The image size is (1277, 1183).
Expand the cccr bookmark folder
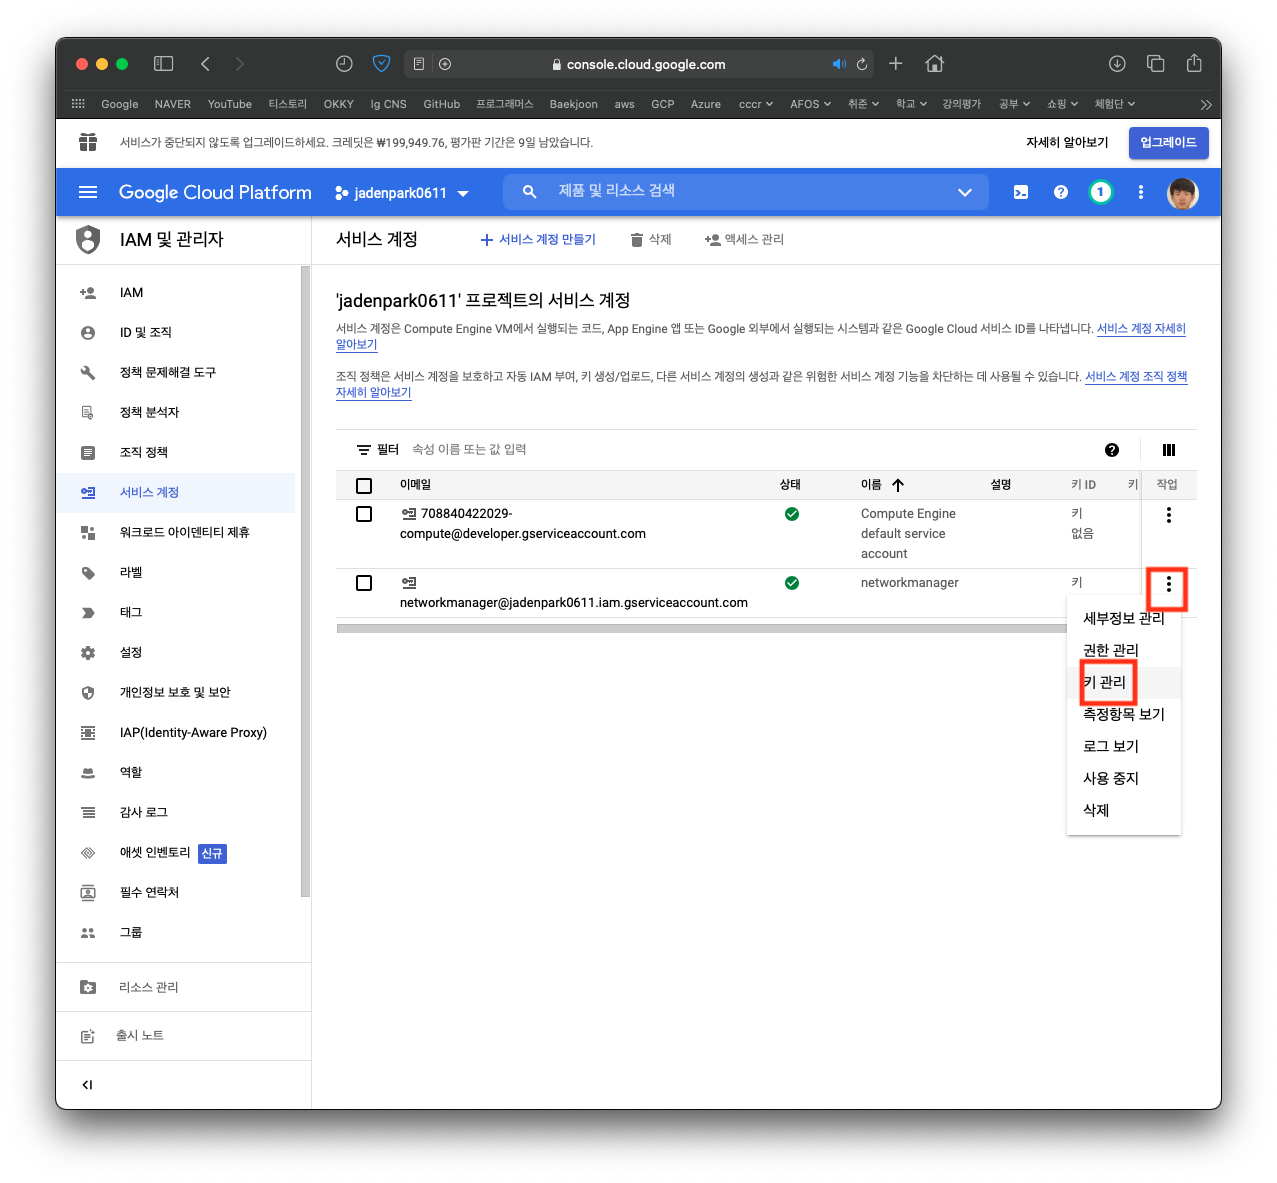756,104
